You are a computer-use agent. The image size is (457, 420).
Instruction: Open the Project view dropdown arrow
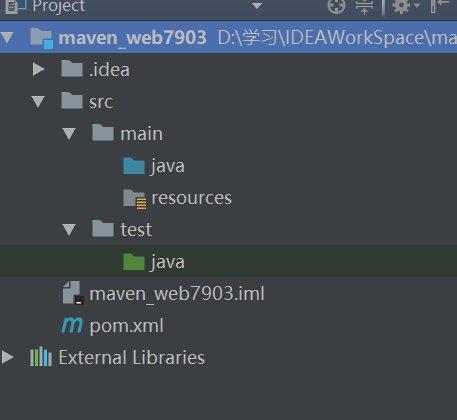[x=257, y=6]
